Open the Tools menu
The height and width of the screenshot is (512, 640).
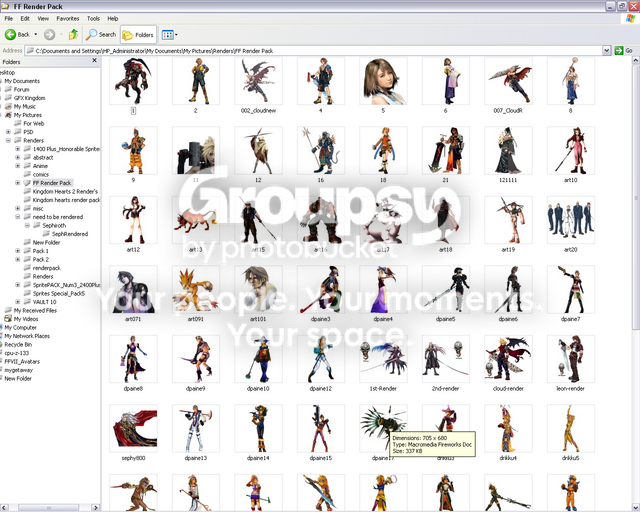click(93, 18)
